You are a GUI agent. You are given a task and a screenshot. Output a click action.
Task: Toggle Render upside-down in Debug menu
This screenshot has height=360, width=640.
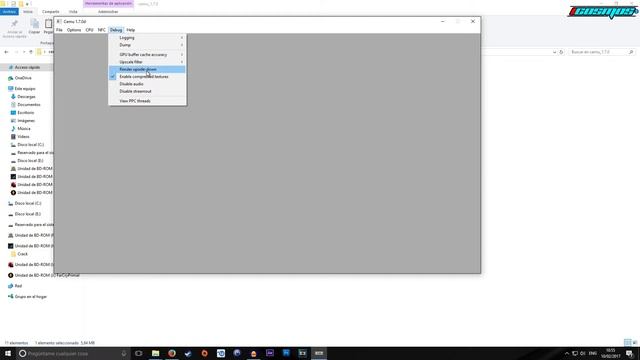pyautogui.click(x=147, y=69)
